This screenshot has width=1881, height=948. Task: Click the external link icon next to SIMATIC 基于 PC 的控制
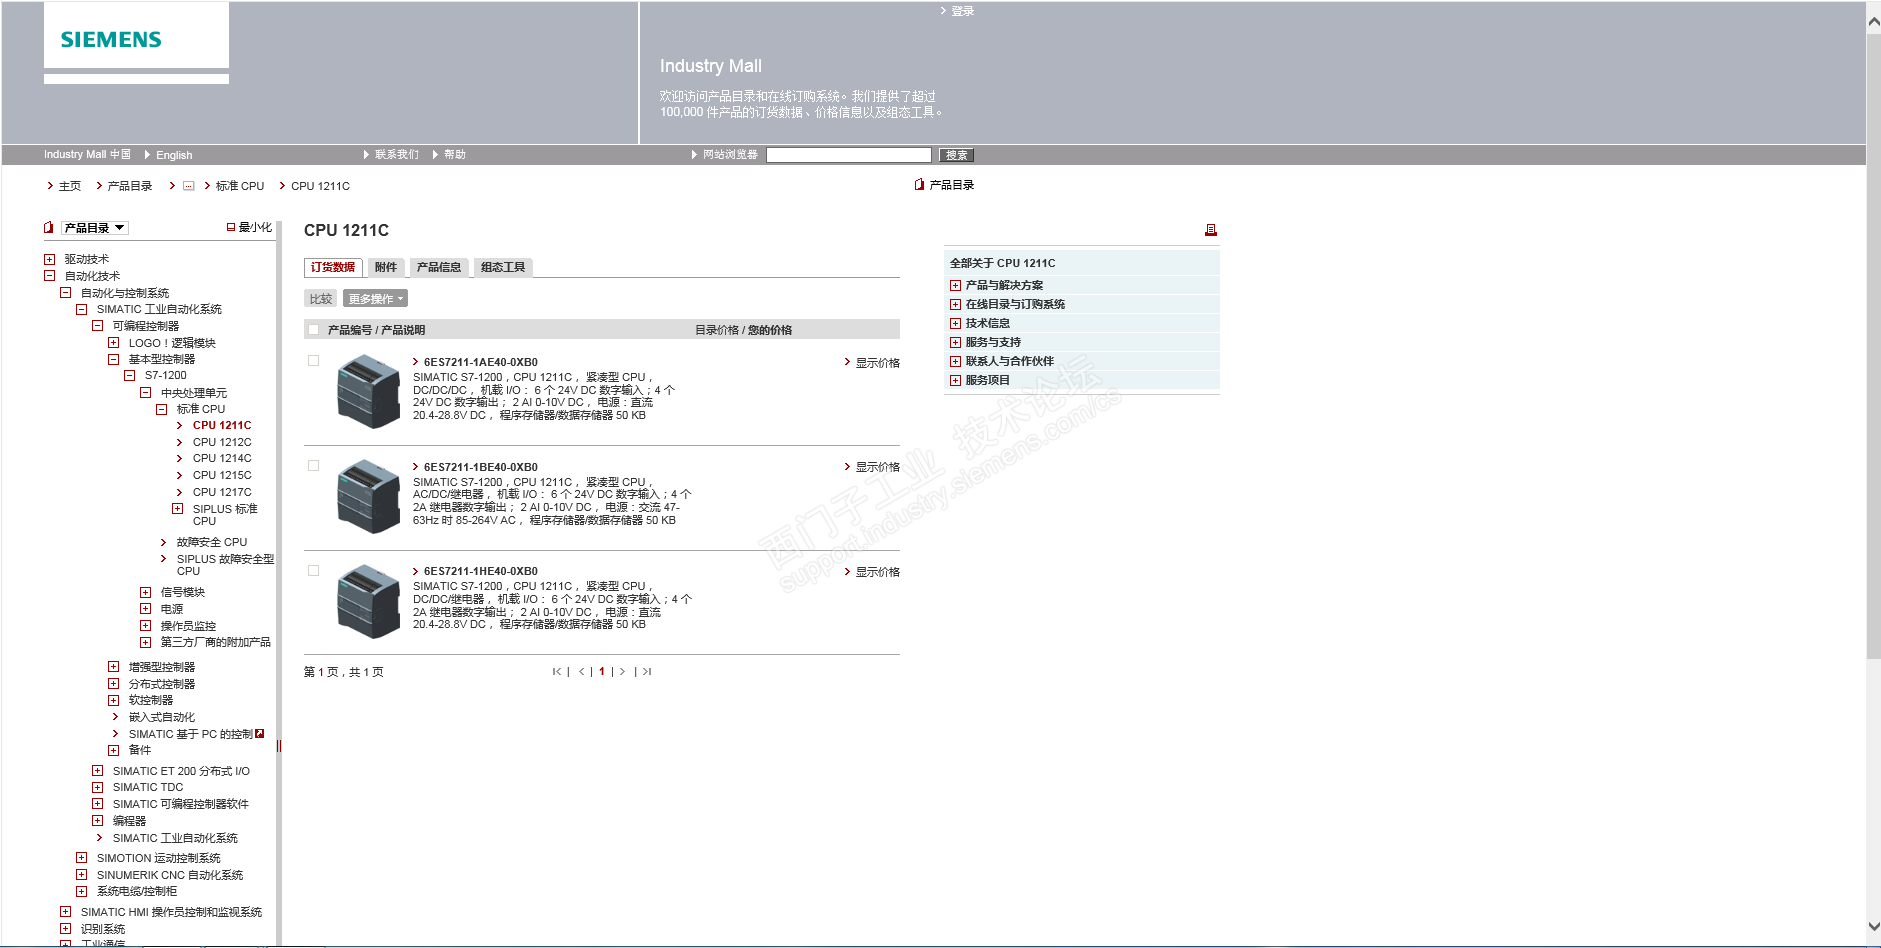click(x=260, y=734)
